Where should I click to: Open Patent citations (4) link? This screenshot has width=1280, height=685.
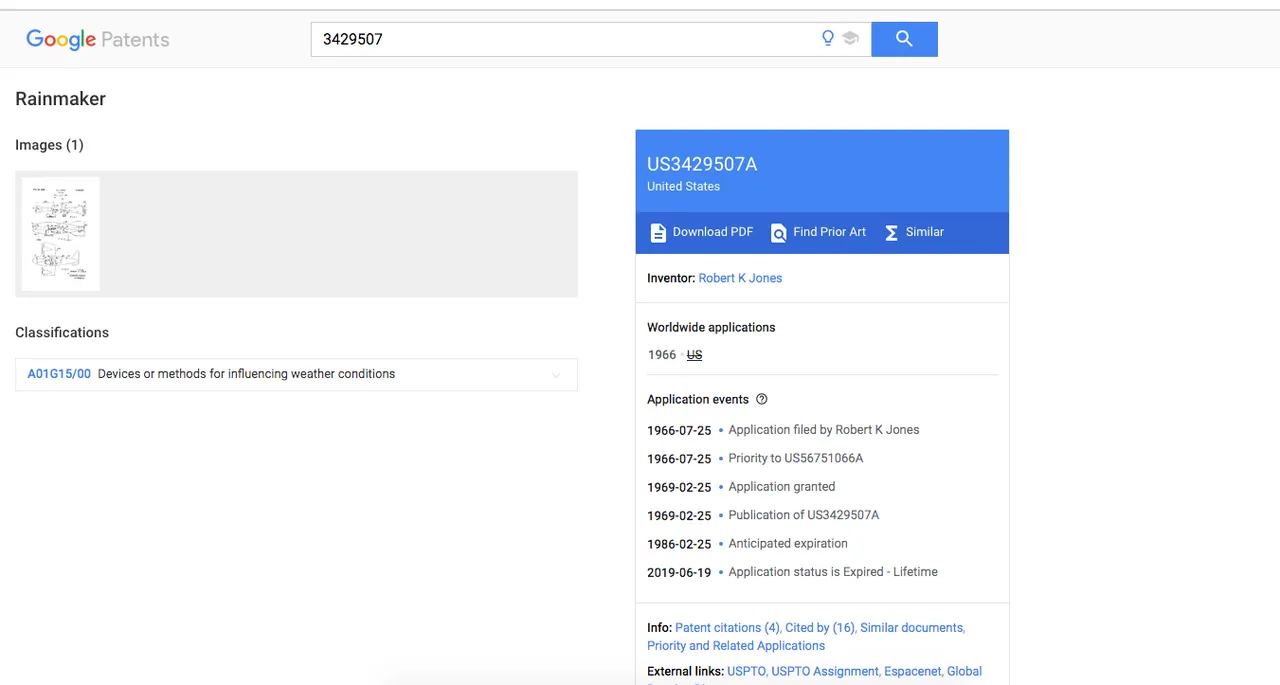727,628
